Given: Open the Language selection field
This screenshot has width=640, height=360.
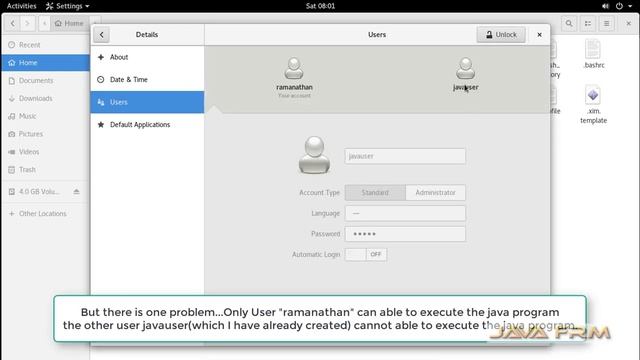Looking at the screenshot, I should tap(405, 213).
